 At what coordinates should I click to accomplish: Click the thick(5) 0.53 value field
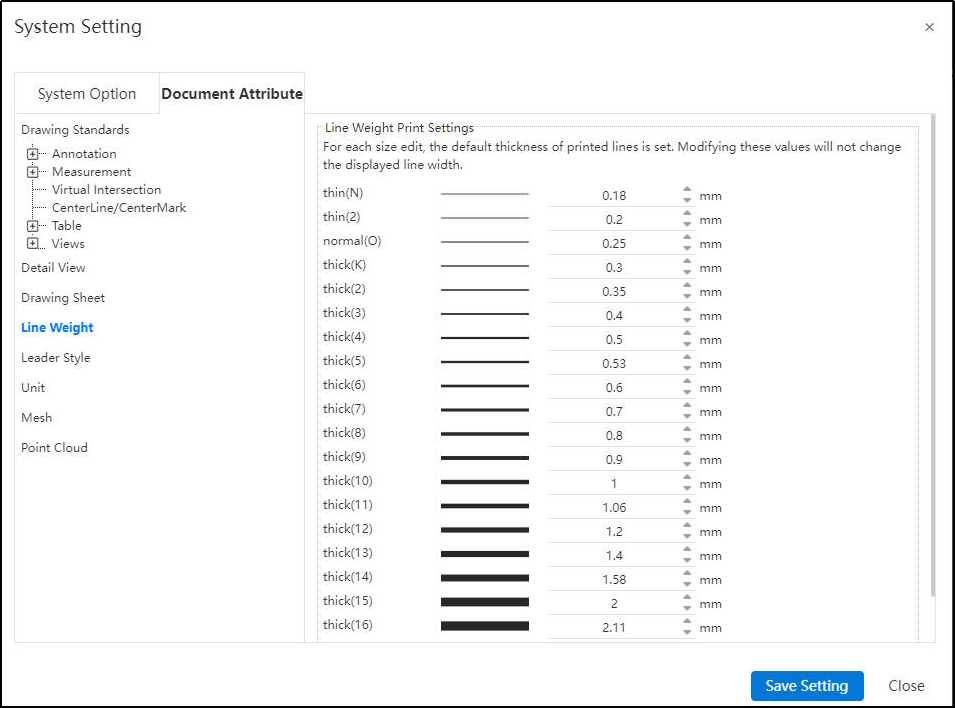point(614,363)
